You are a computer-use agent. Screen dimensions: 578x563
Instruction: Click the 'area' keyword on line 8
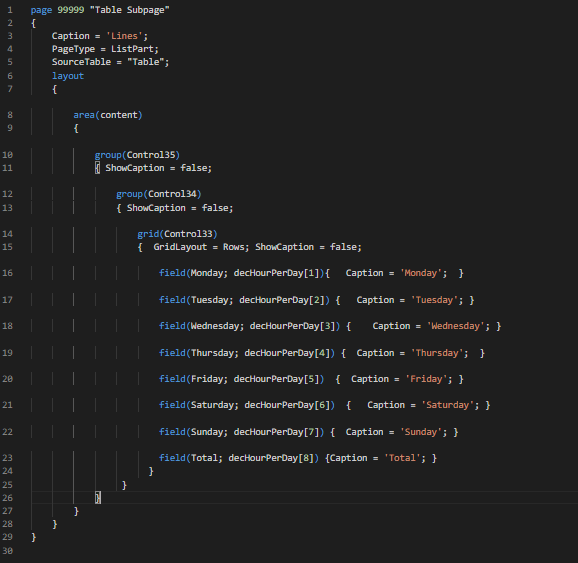tap(84, 115)
